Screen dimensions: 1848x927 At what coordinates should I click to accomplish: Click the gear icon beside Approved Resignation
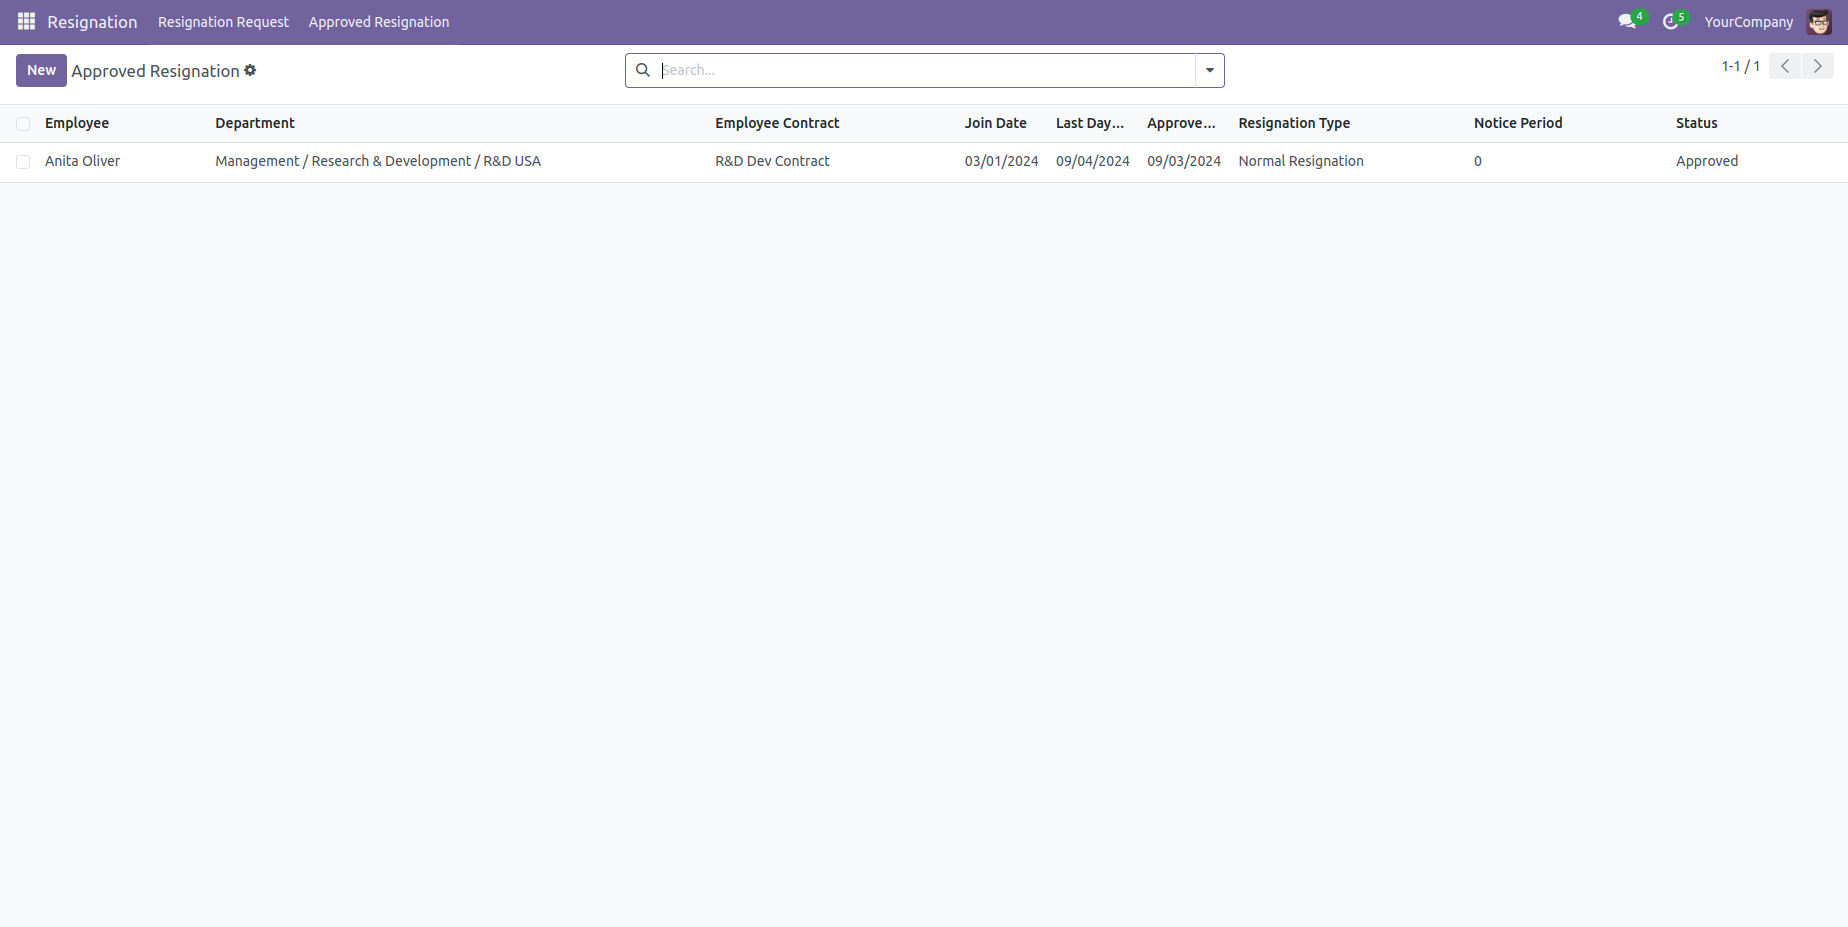click(250, 71)
